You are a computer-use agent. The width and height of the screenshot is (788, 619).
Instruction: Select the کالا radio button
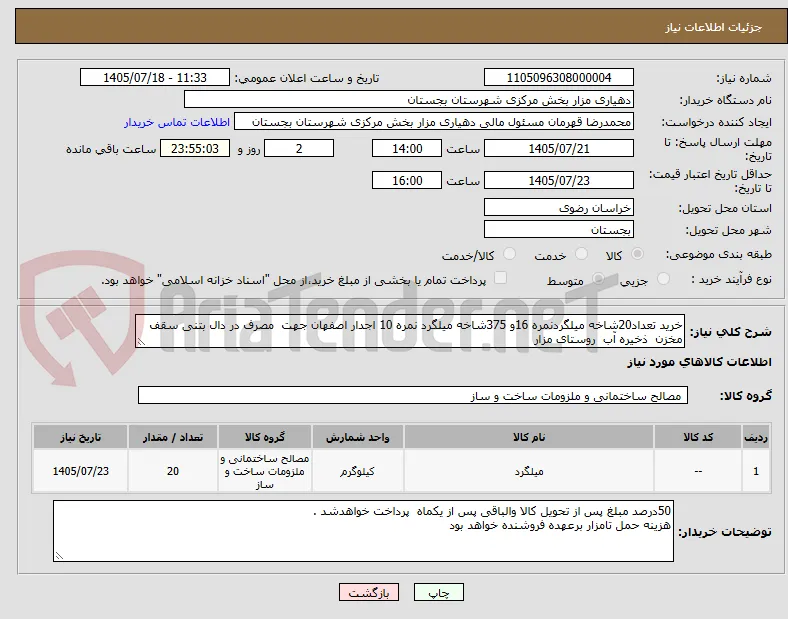tap(637, 254)
